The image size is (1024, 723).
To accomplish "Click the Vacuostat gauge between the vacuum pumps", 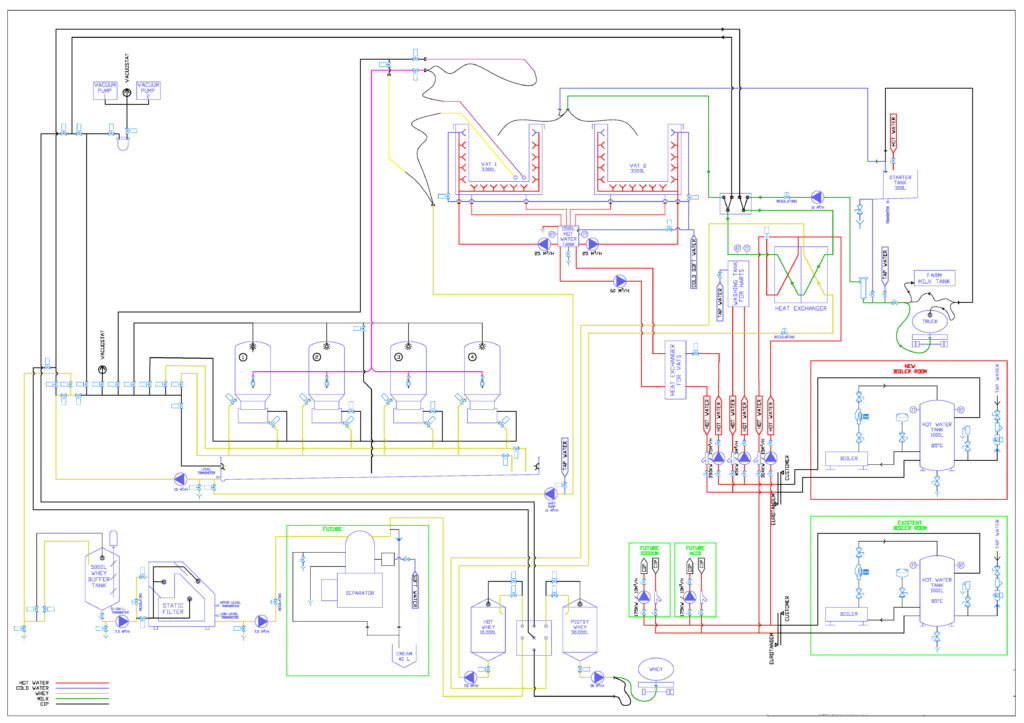I will point(127,93).
